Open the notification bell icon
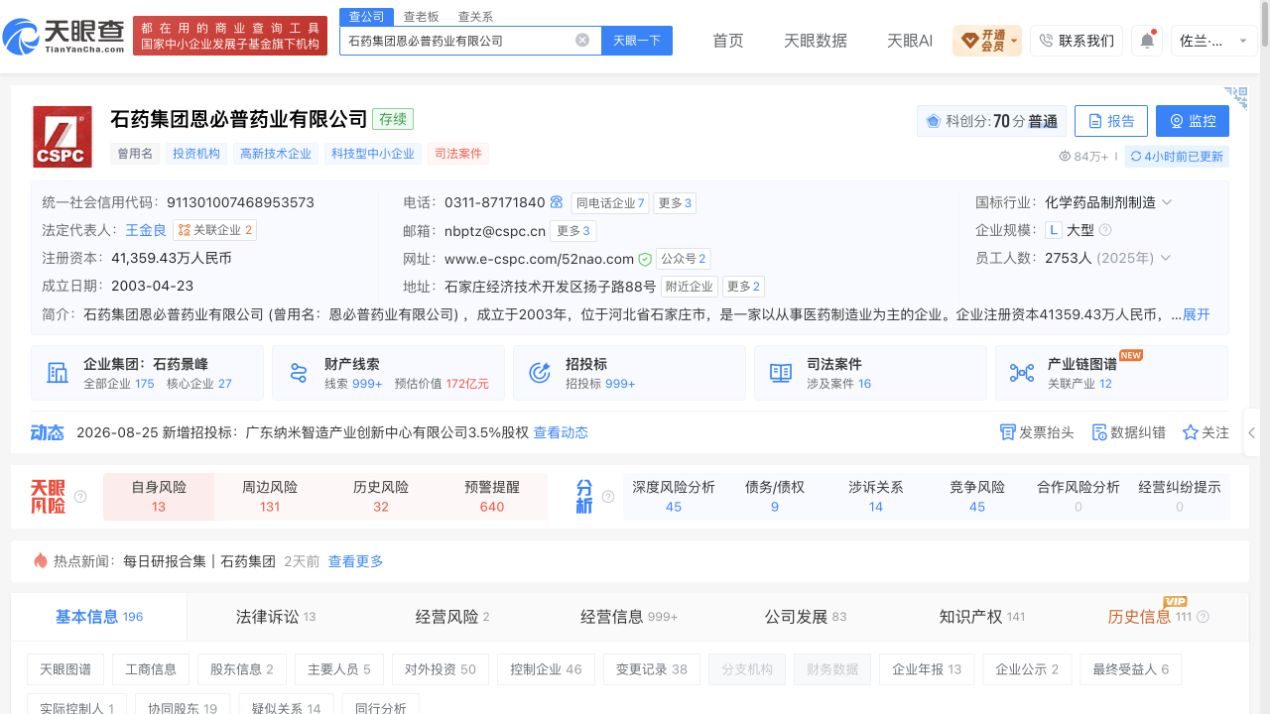Viewport: 1270px width, 714px height. coord(1147,40)
